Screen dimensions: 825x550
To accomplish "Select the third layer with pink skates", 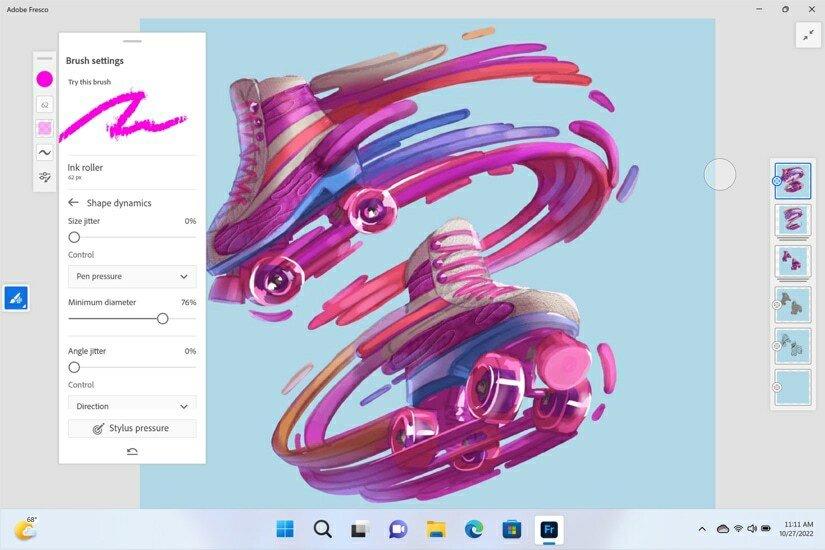I will 793,261.
